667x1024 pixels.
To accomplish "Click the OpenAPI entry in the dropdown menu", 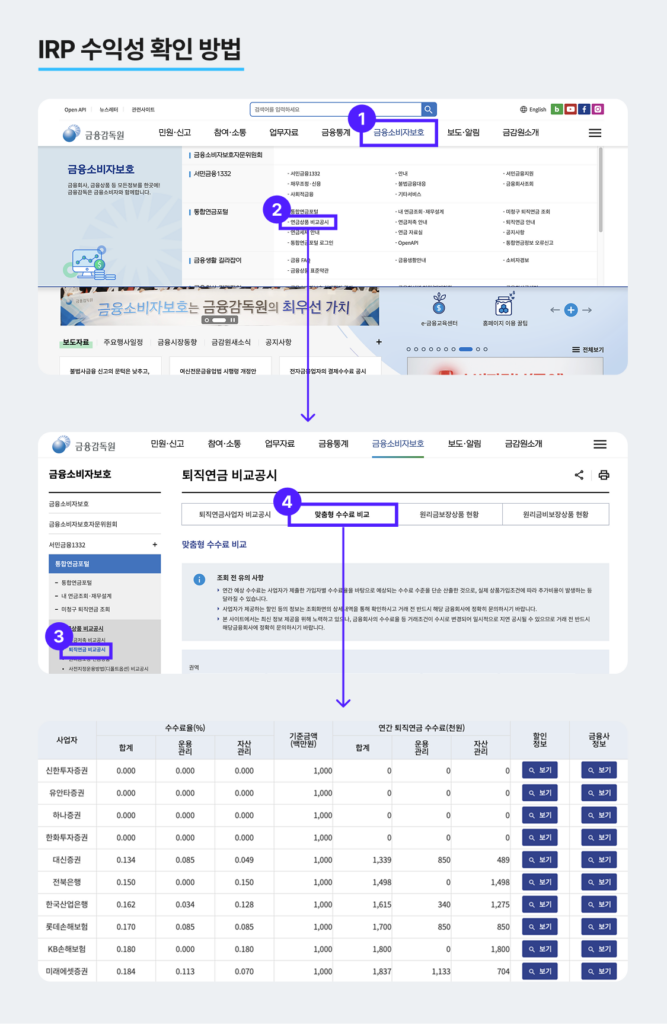I will click(408, 243).
